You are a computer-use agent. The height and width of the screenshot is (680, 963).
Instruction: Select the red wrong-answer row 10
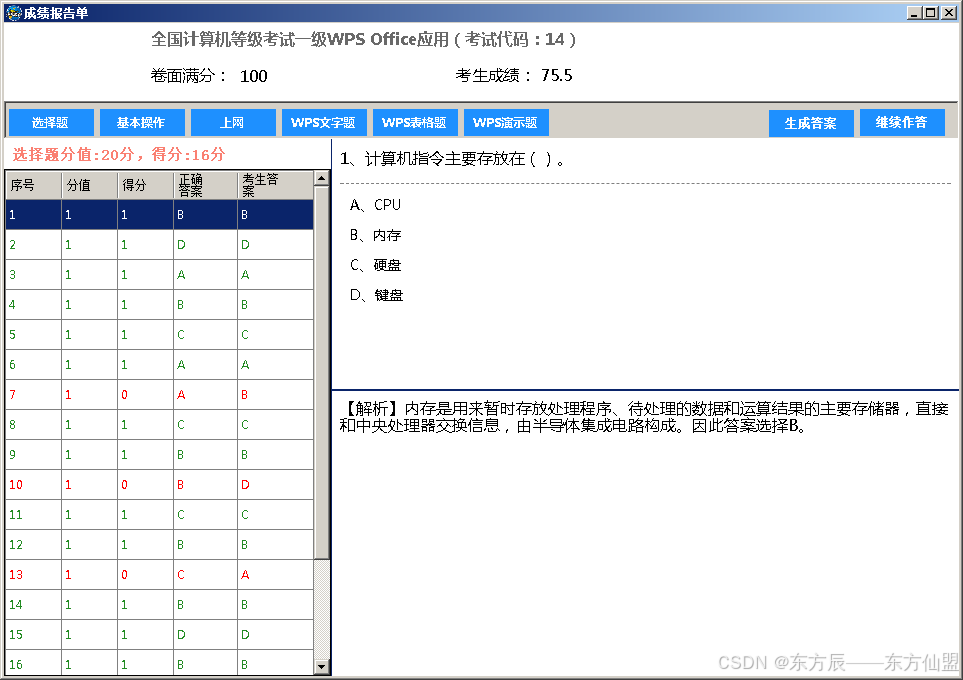pyautogui.click(x=160, y=485)
